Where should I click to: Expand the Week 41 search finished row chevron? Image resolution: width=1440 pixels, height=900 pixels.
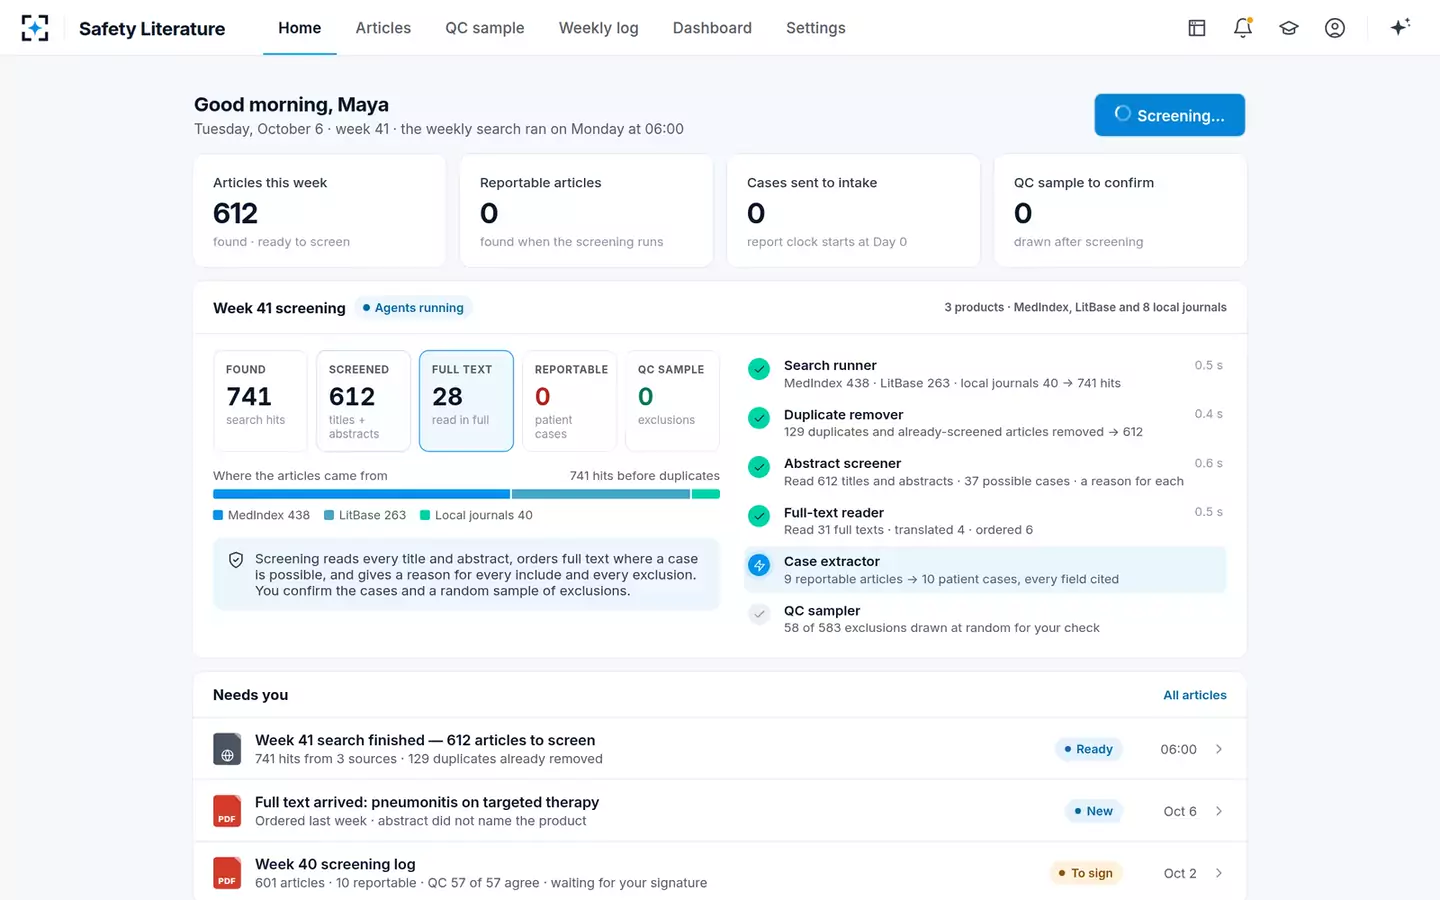pos(1219,749)
